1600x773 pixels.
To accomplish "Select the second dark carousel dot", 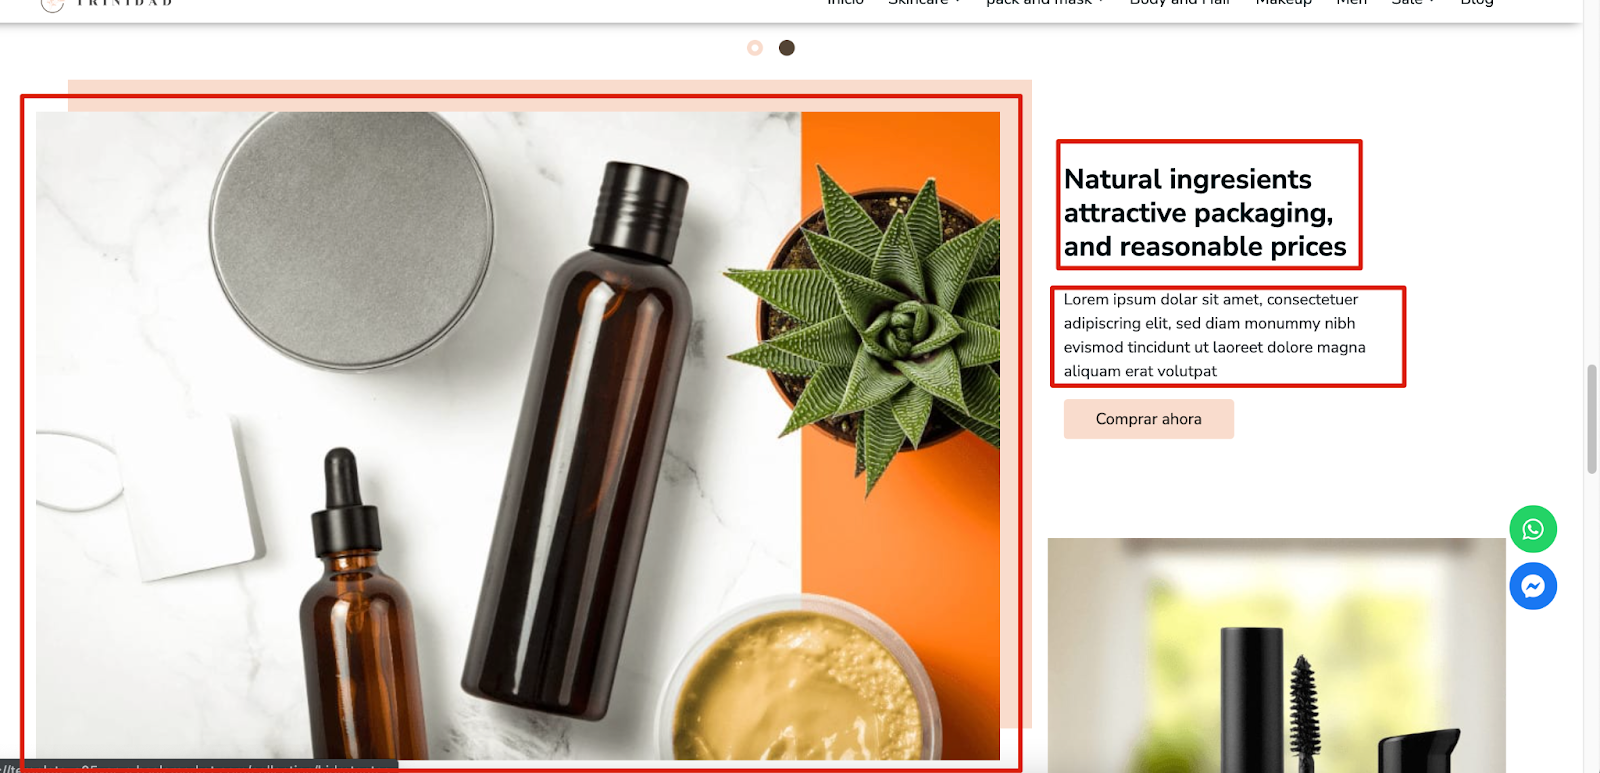I will tap(787, 48).
